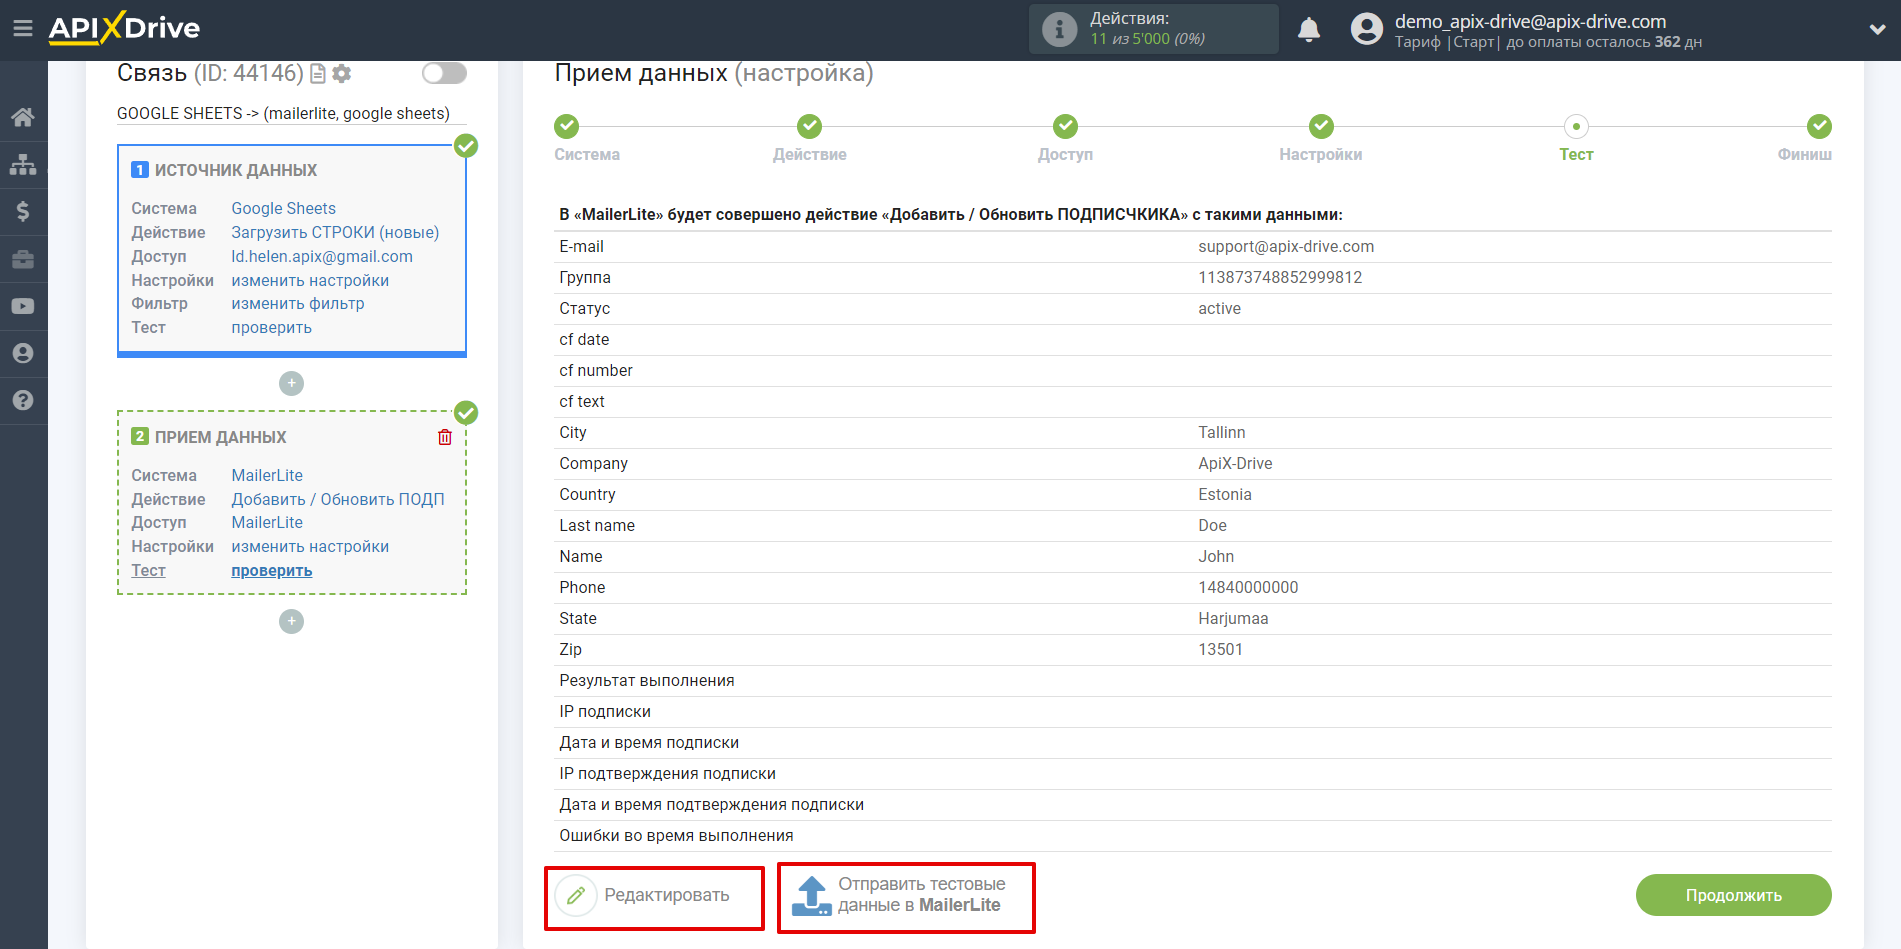Click the Estonia country value
1901x949 pixels.
pos(1224,494)
